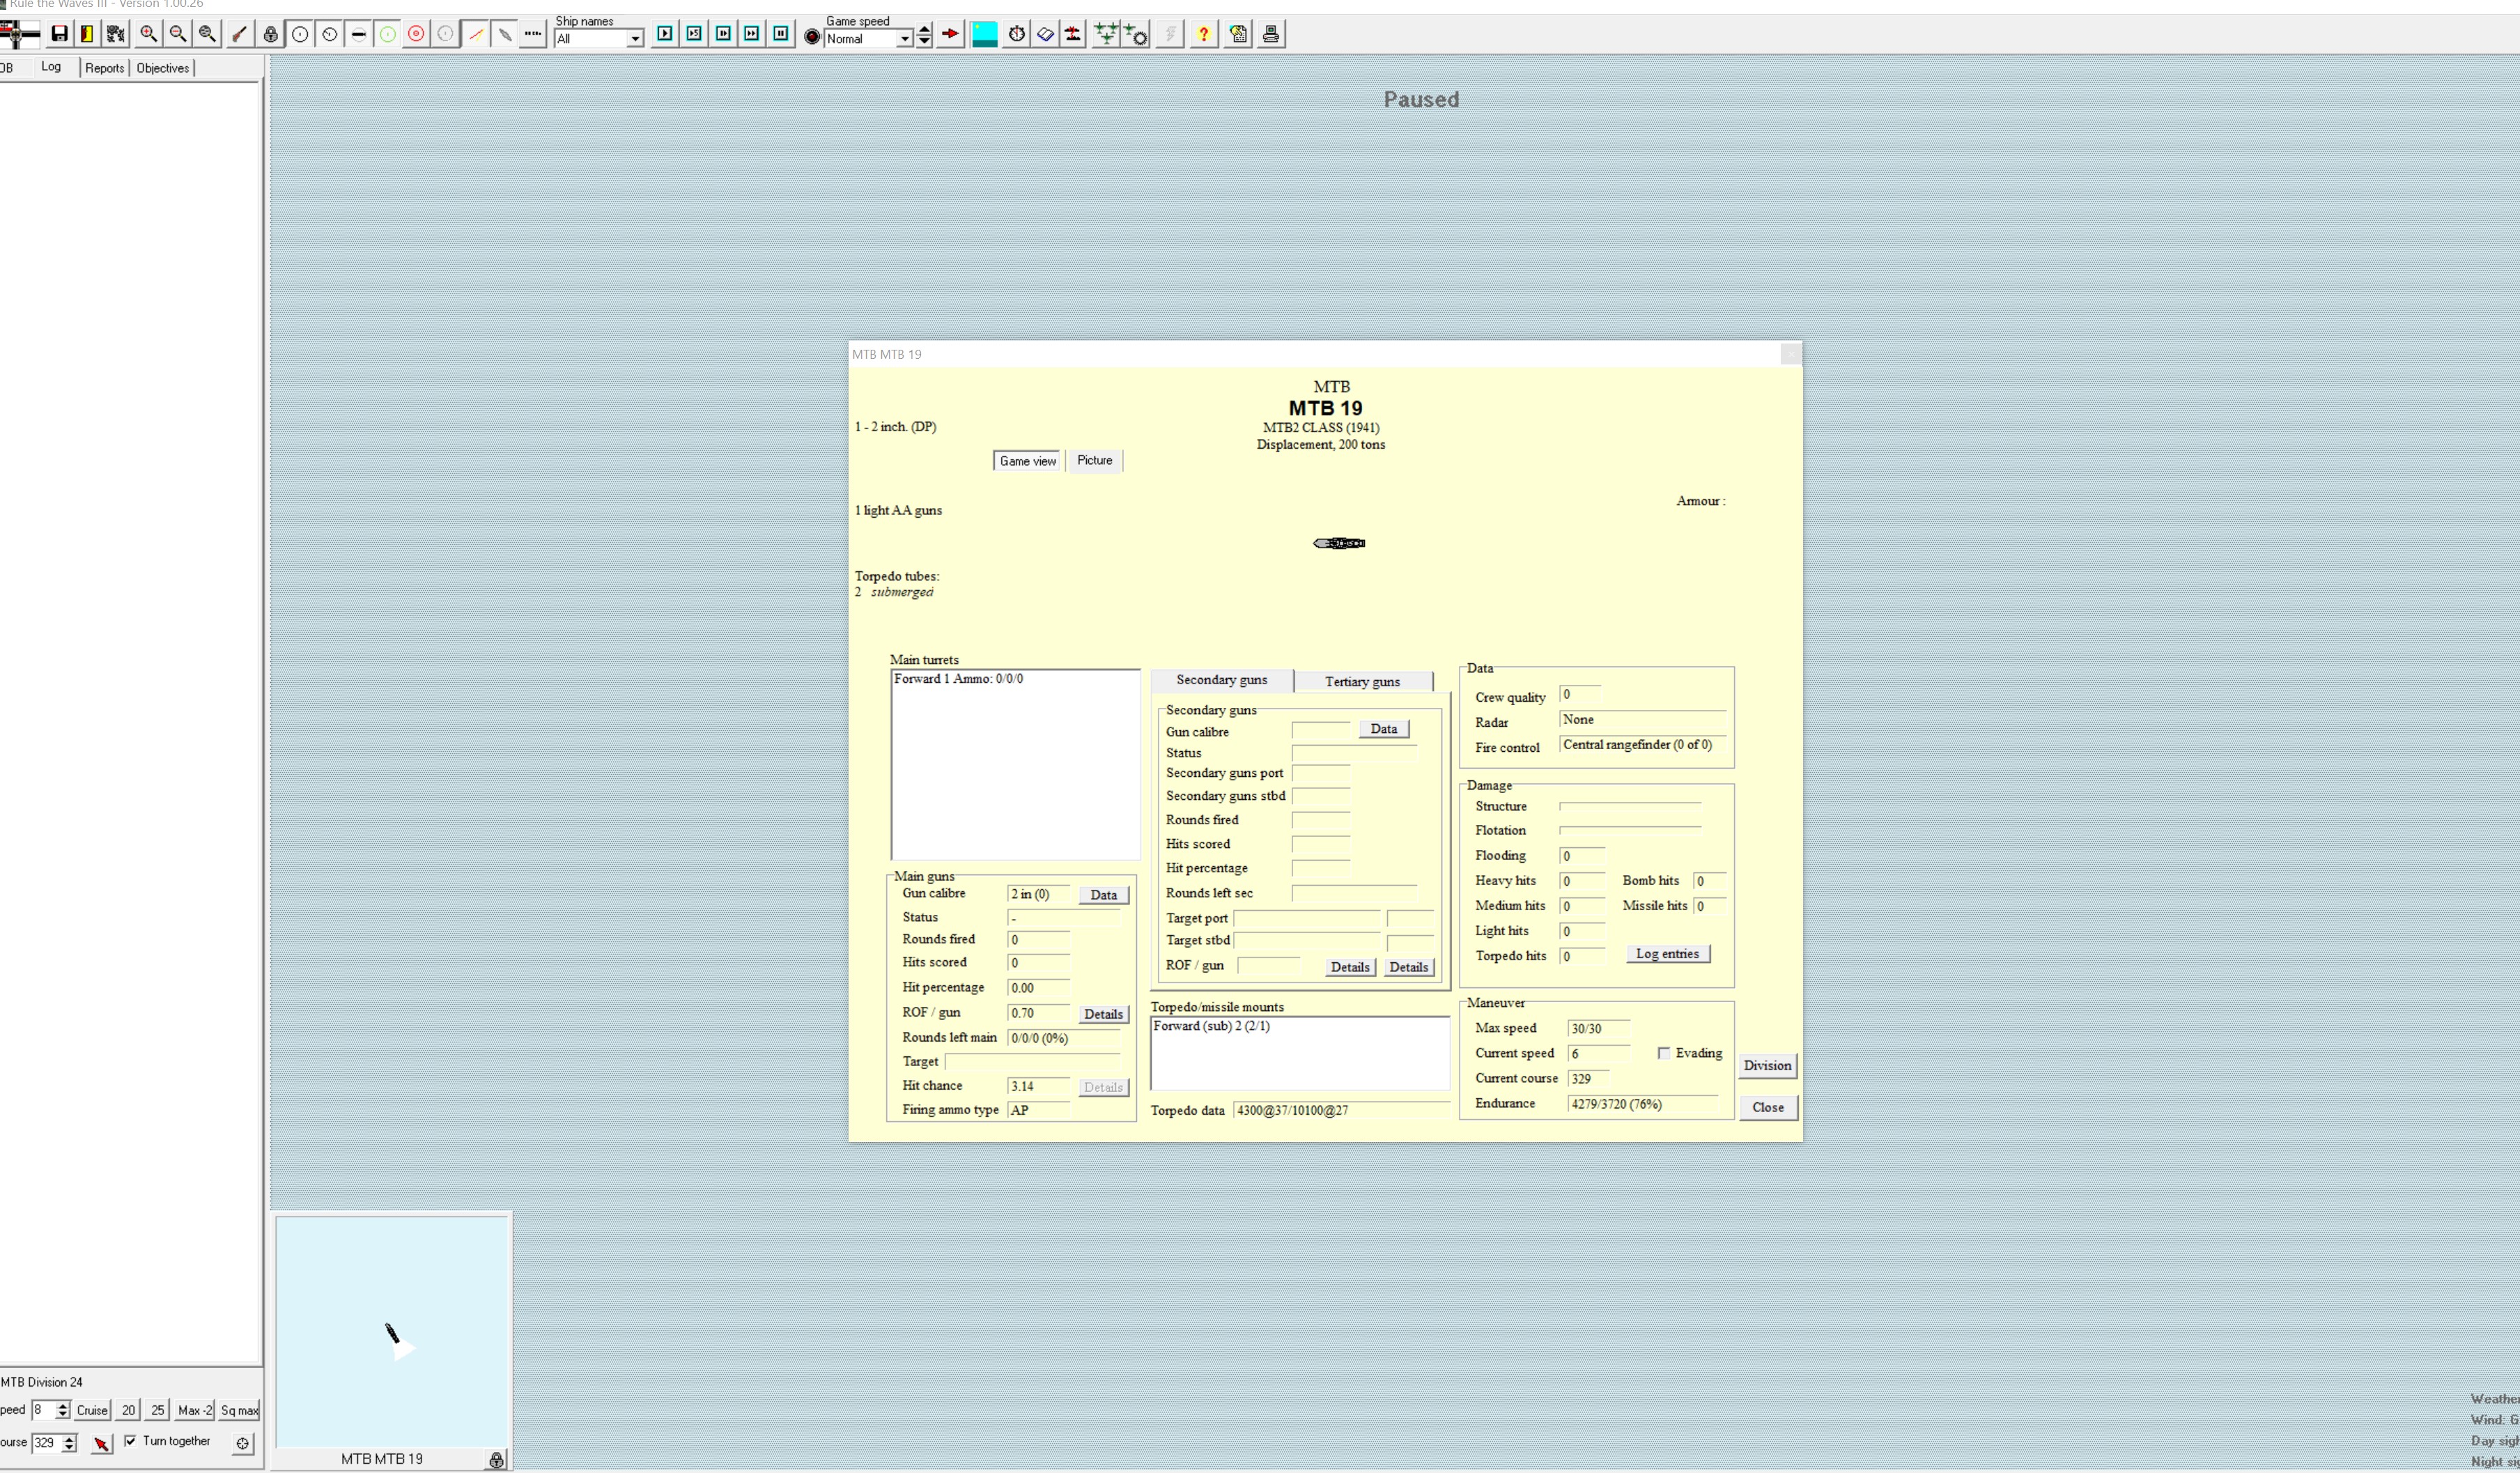Viewport: 2520px width, 1473px height.
Task: Click Log entries button in Damage panel
Action: pyautogui.click(x=1667, y=954)
